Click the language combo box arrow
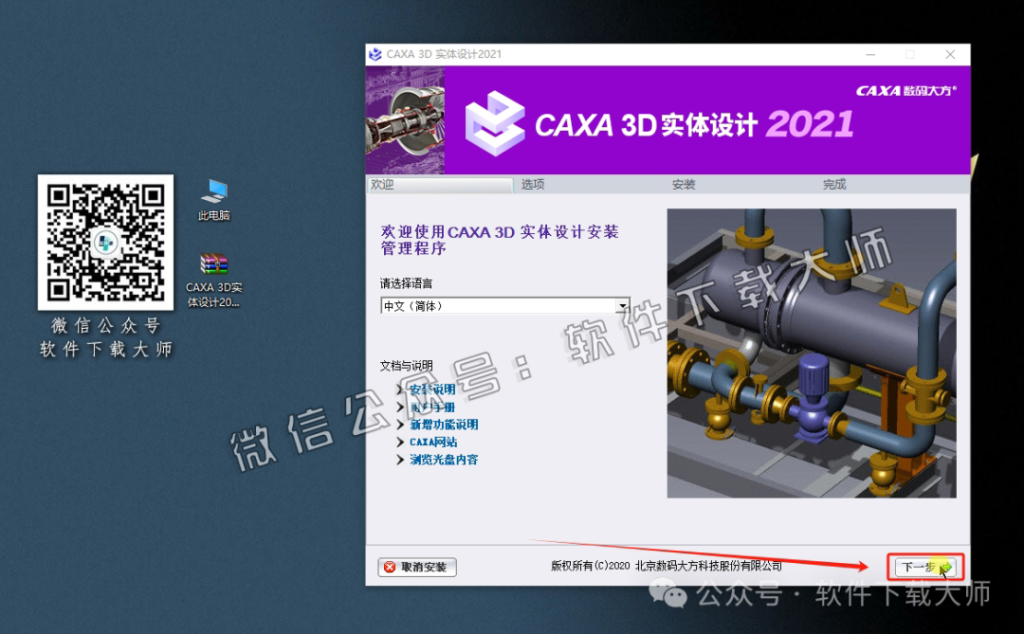 point(623,306)
